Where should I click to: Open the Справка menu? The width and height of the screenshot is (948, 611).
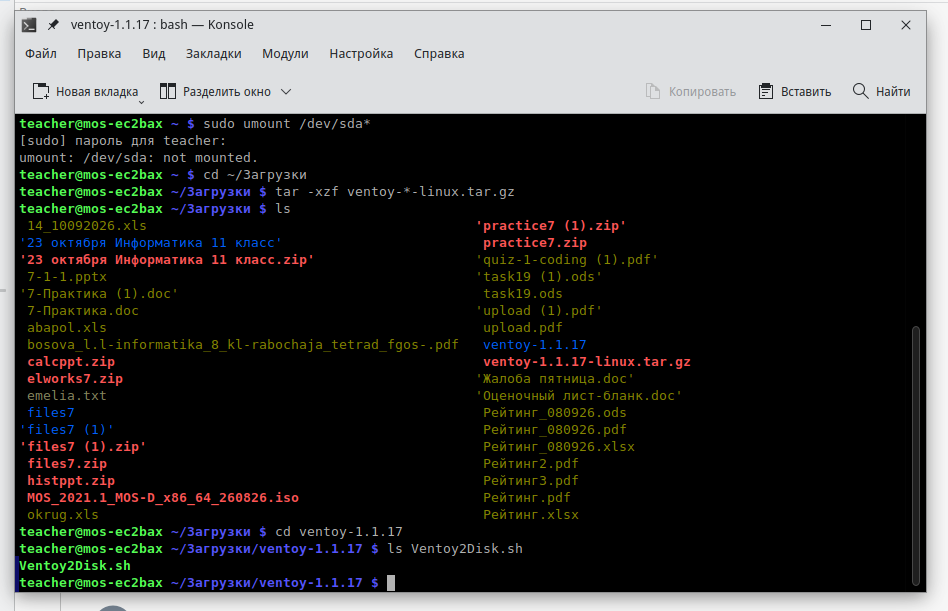coord(439,54)
